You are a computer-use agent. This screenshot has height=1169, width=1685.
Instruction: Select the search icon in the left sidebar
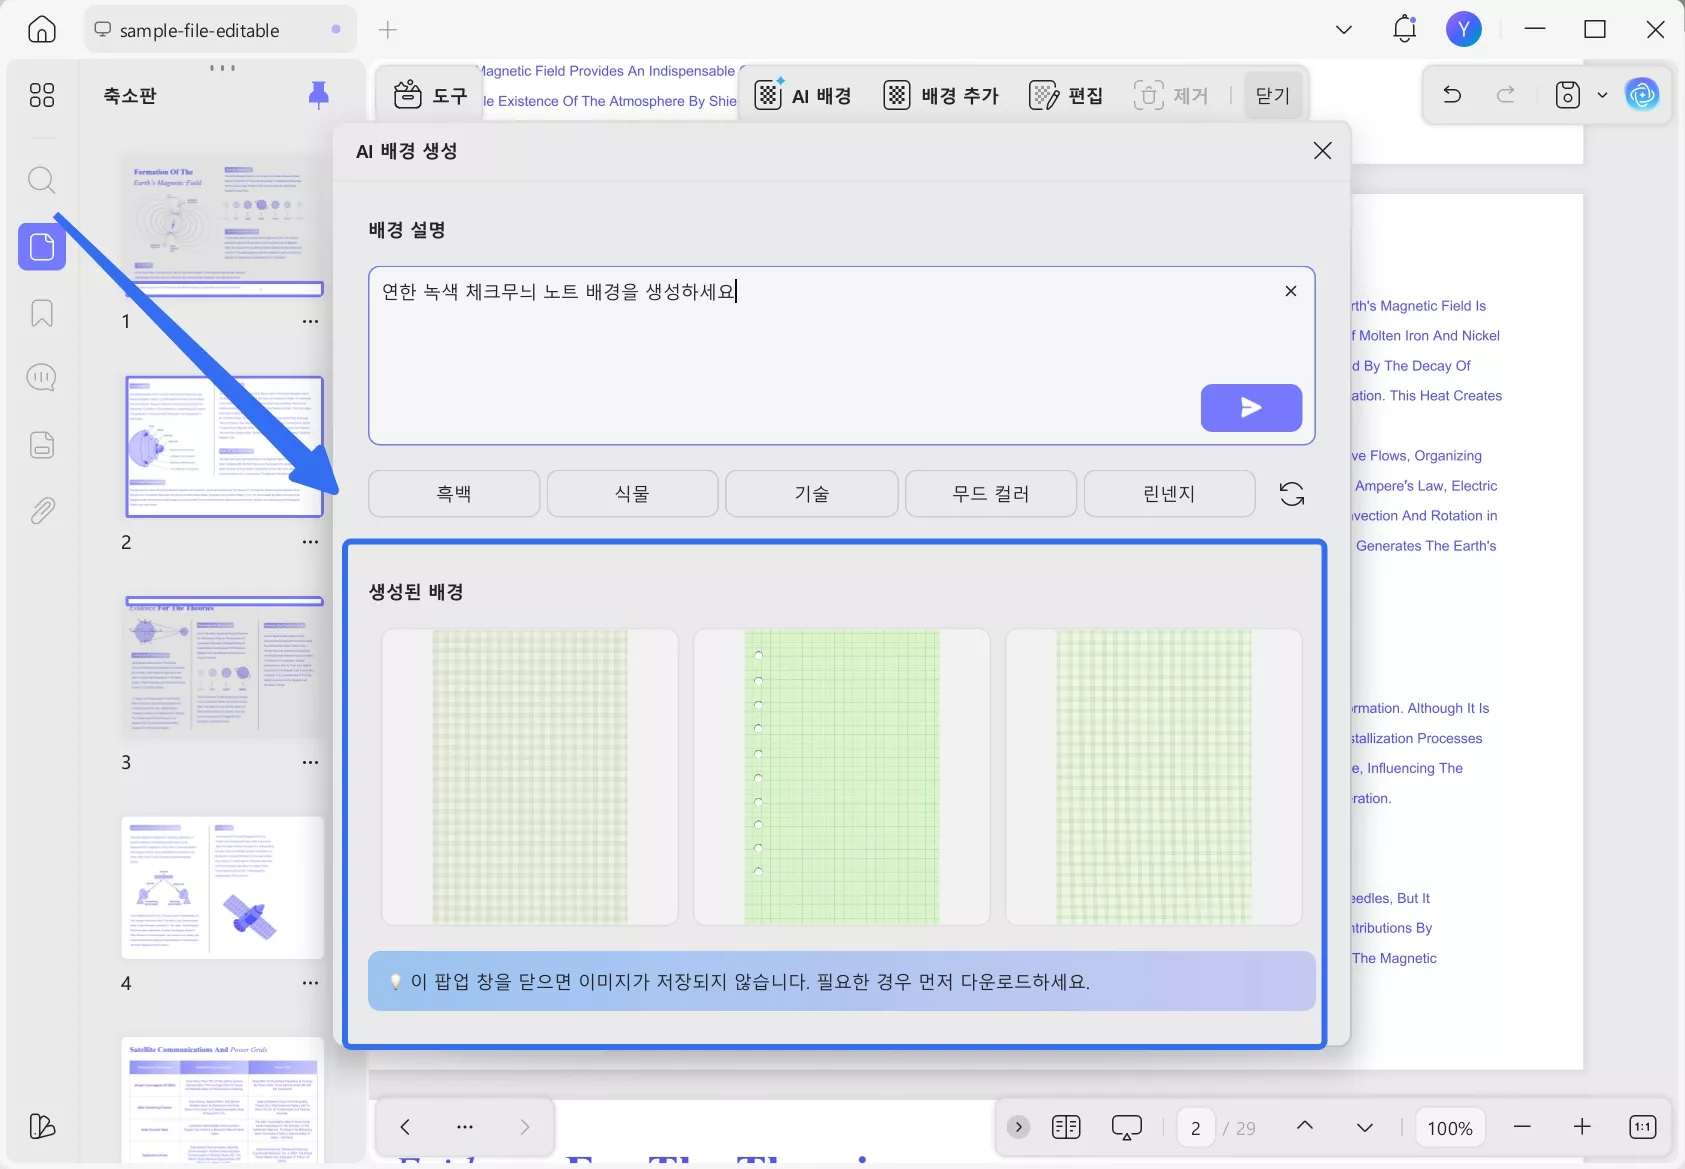[41, 180]
